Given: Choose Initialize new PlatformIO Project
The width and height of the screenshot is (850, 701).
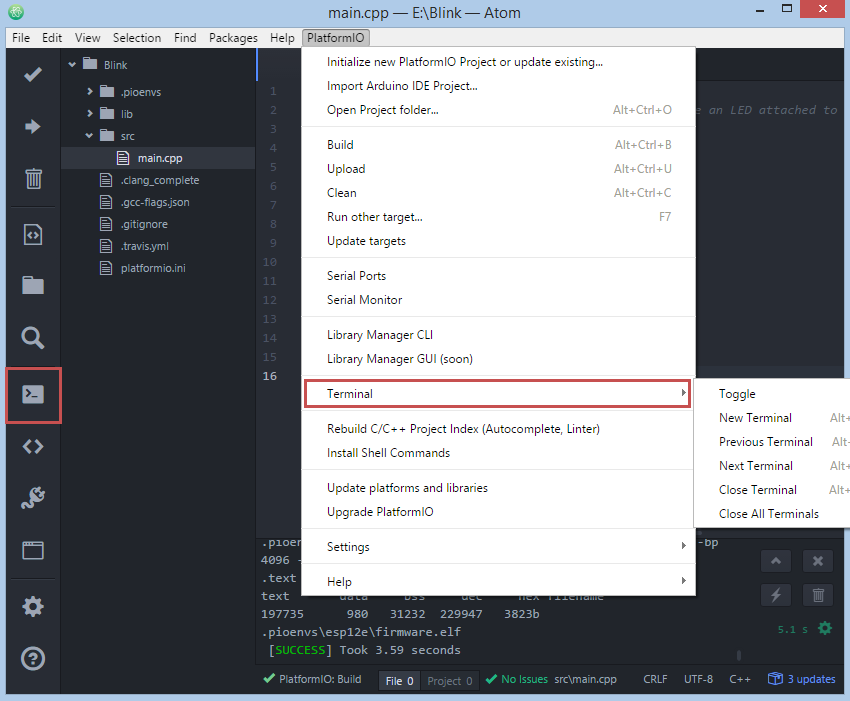Looking at the screenshot, I should pyautogui.click(x=498, y=62).
